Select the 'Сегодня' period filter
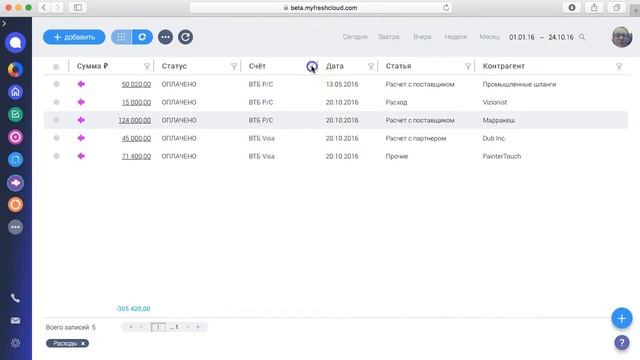640x360 pixels. click(355, 37)
